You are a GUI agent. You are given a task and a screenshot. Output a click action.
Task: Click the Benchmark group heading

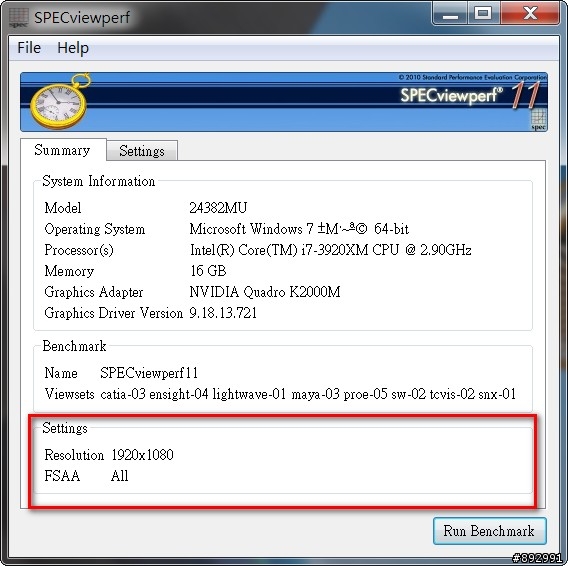point(74,346)
